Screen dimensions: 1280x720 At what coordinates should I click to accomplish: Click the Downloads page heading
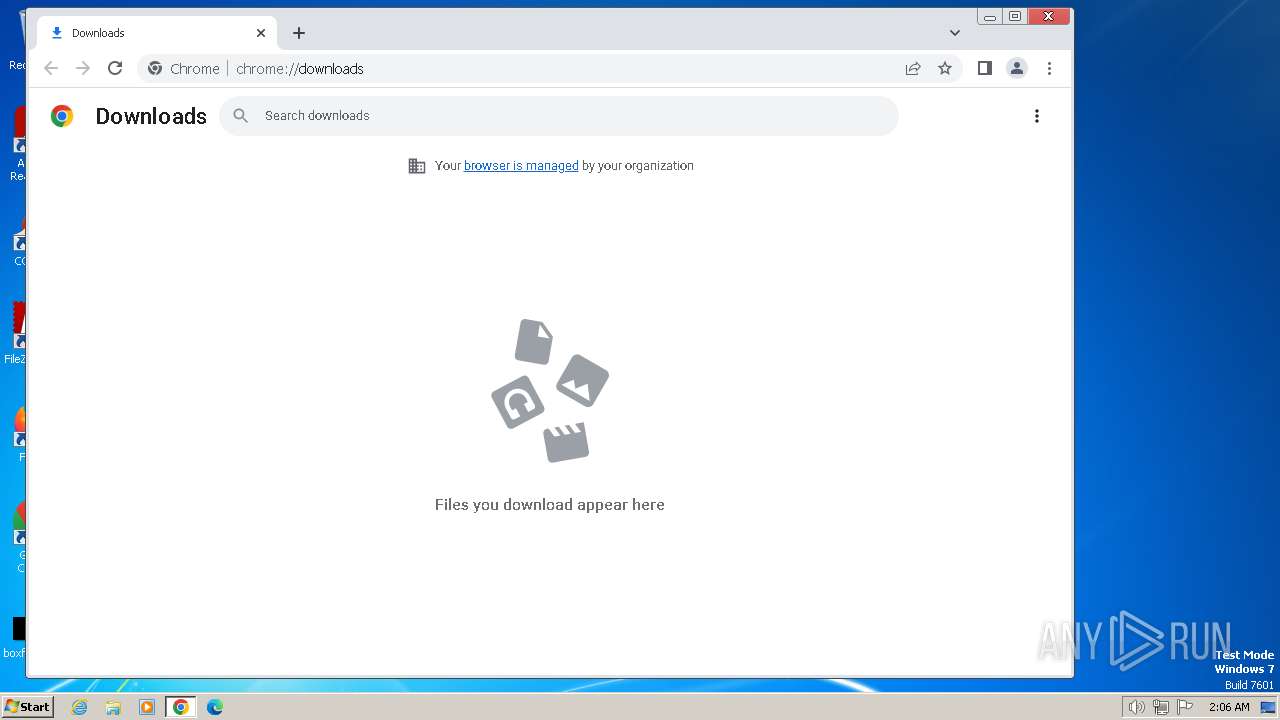pyautogui.click(x=151, y=116)
